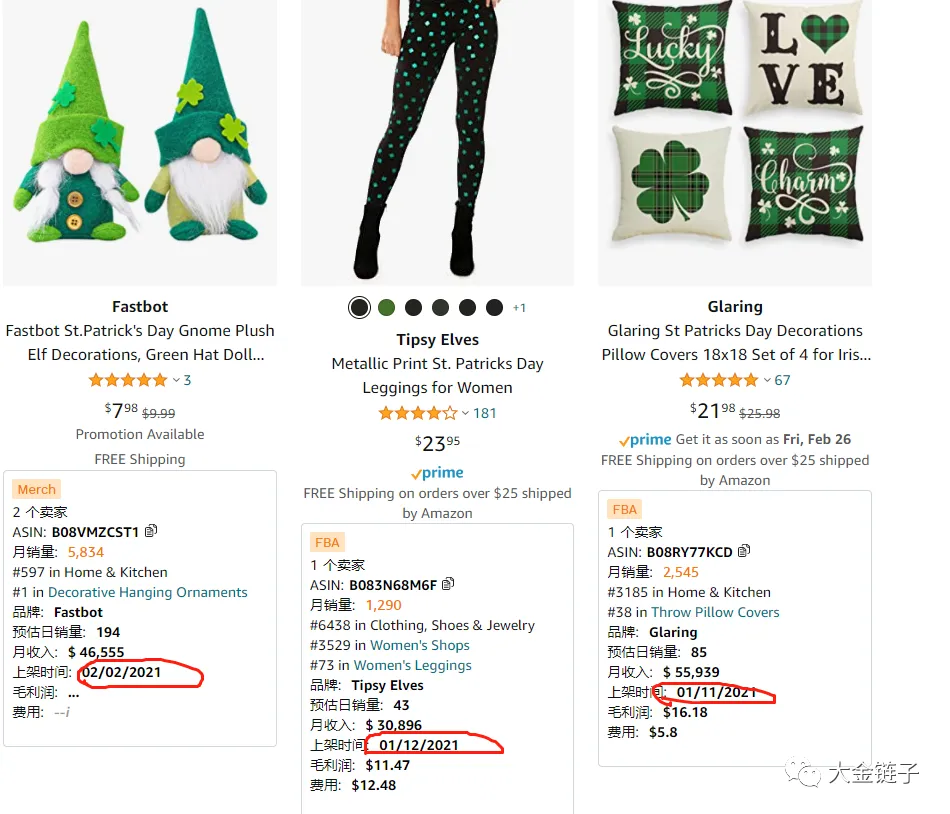Viewport: 950px width, 814px height.
Task: Copy ASIN B08RY77KCD with the copy icon
Action: coord(744,551)
